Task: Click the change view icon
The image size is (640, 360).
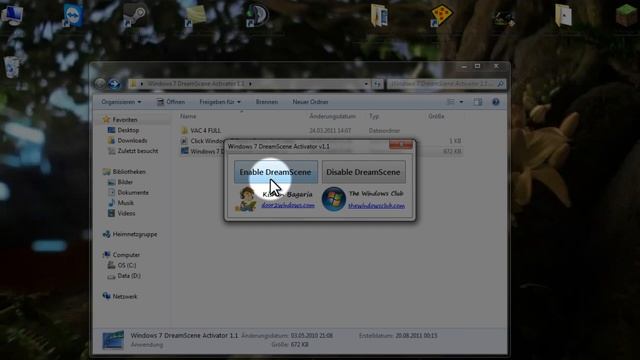Action: (x=450, y=102)
